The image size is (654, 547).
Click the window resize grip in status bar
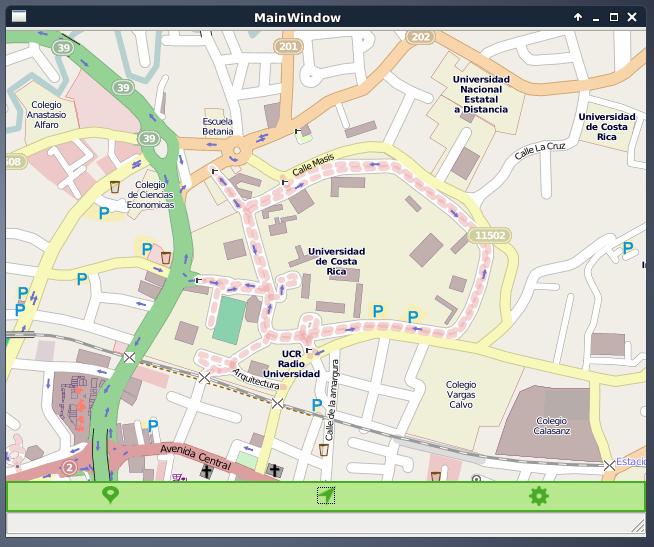(638, 526)
